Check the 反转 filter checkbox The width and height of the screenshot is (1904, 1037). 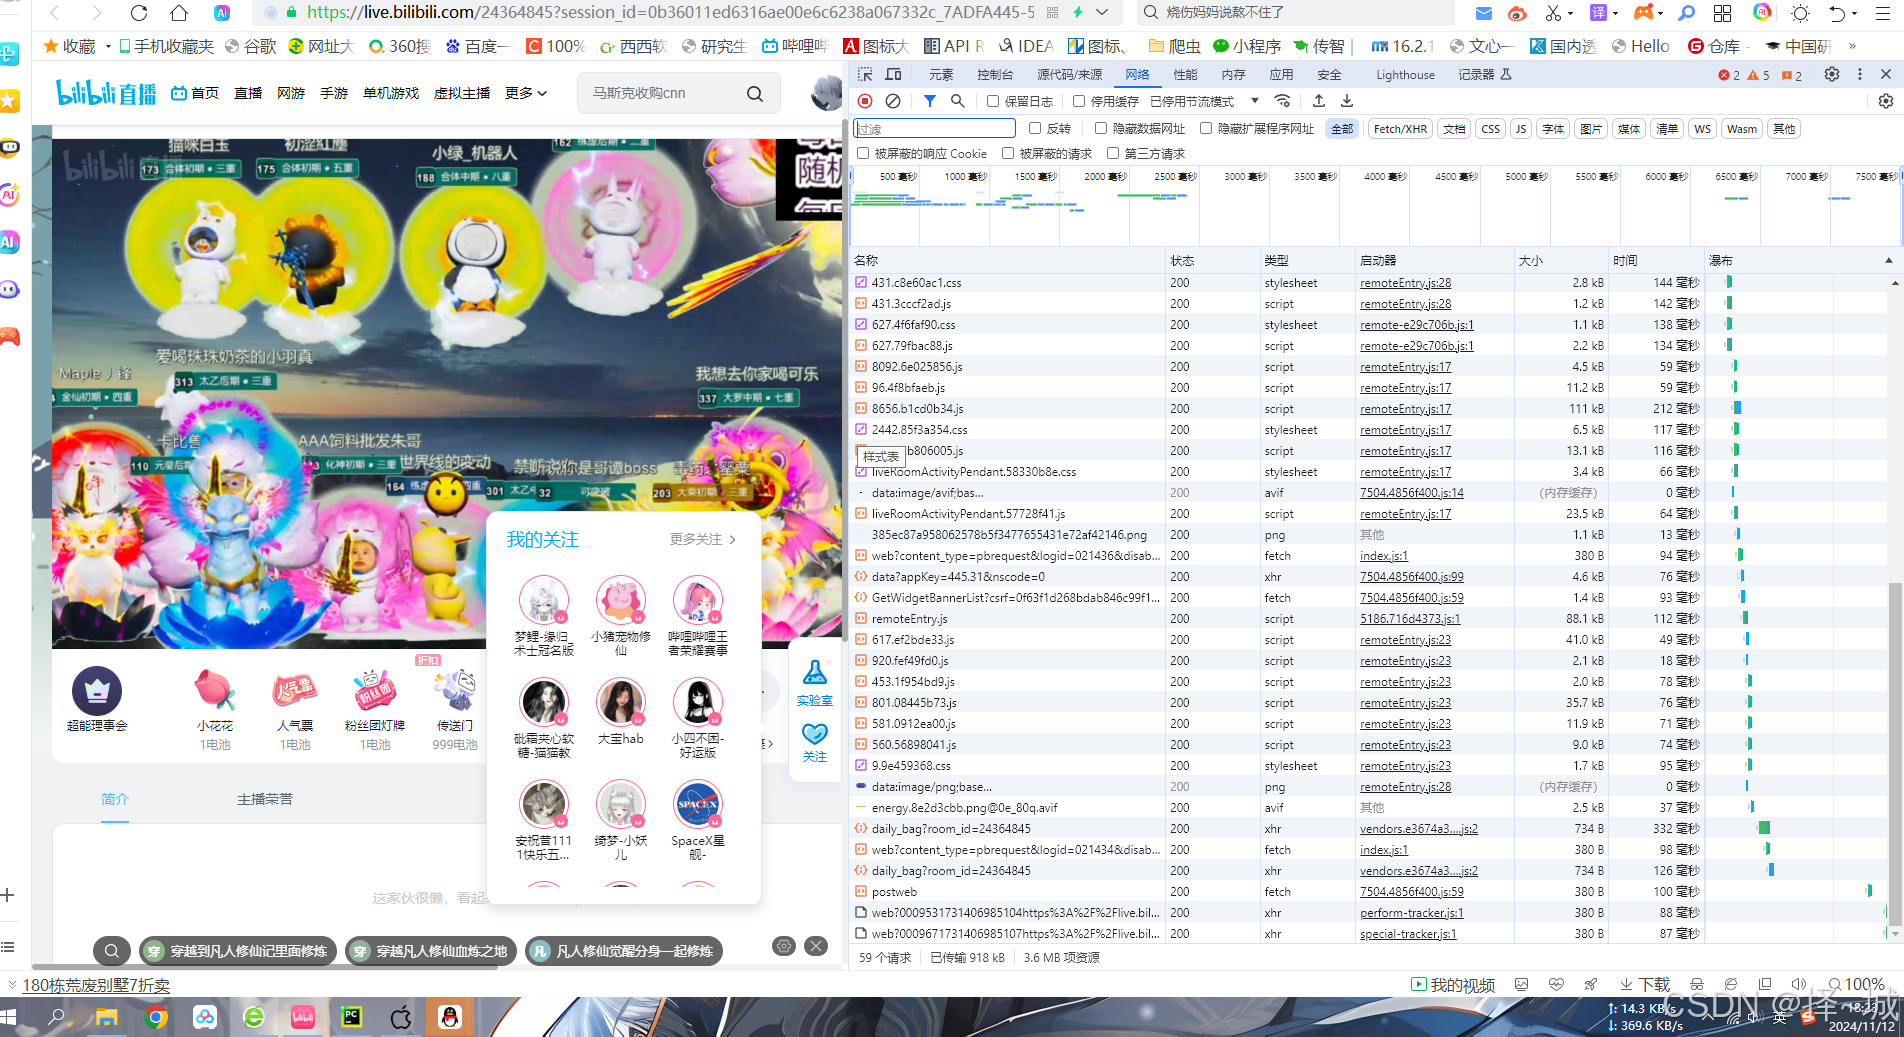point(1035,128)
